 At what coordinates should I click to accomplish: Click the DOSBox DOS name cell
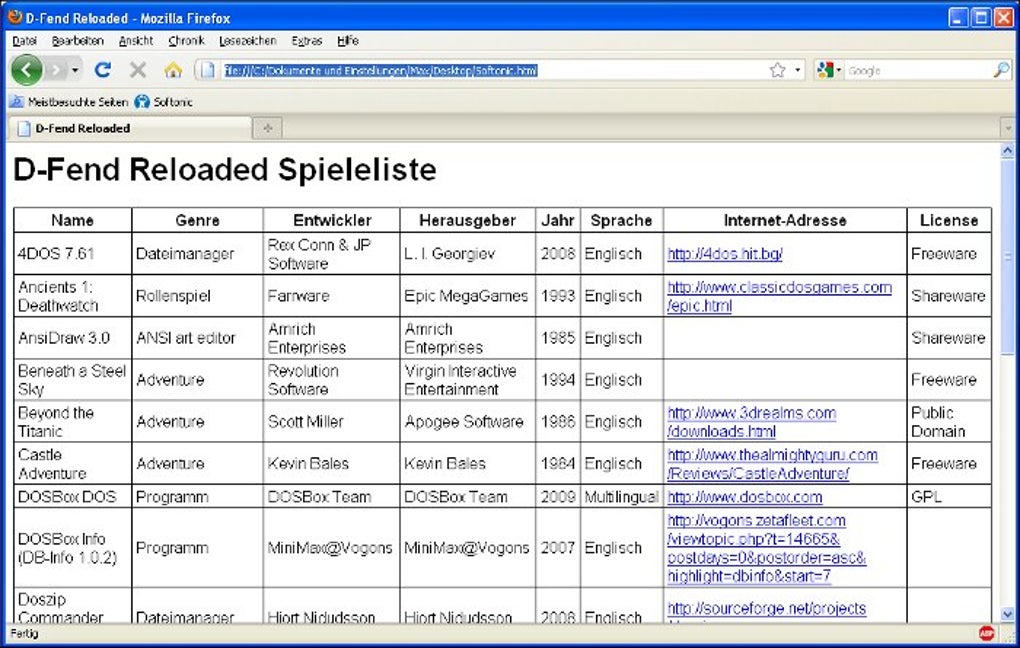point(72,497)
